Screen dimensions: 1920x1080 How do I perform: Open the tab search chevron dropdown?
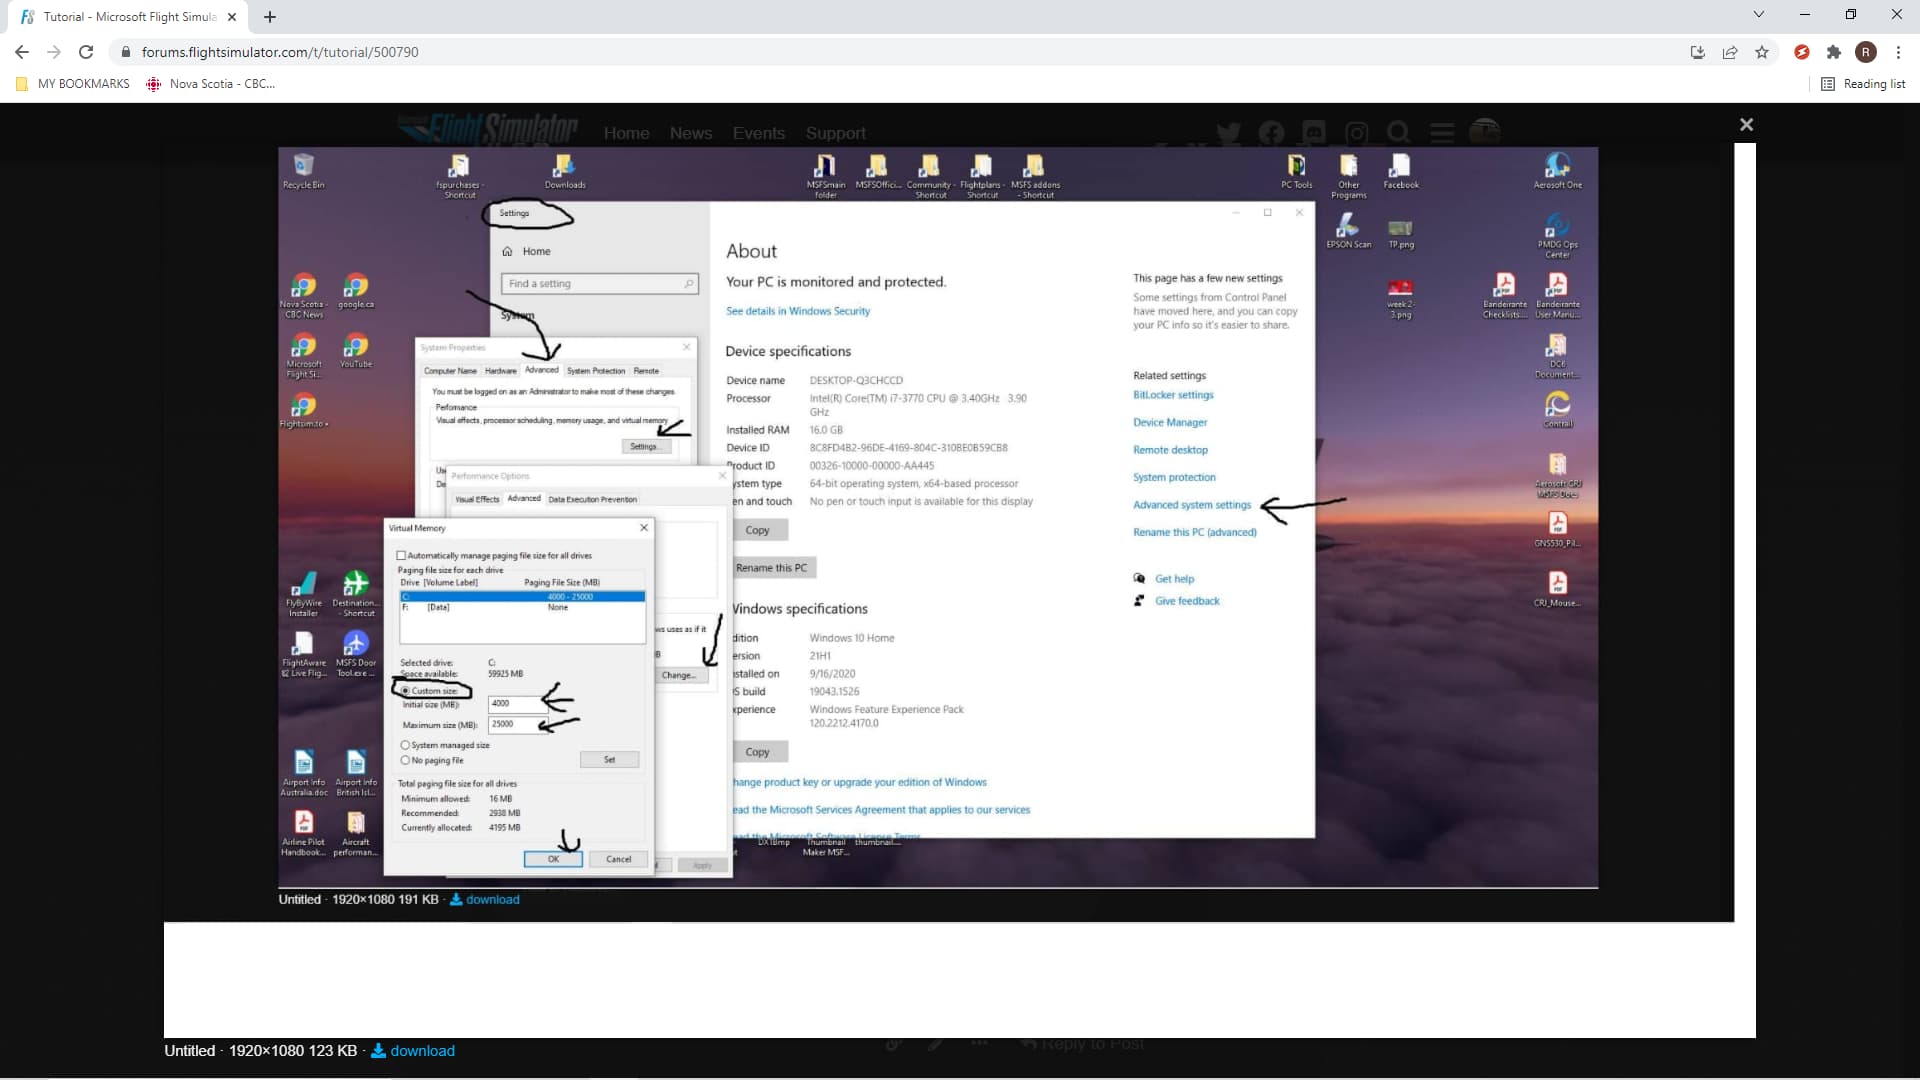[x=1758, y=14]
